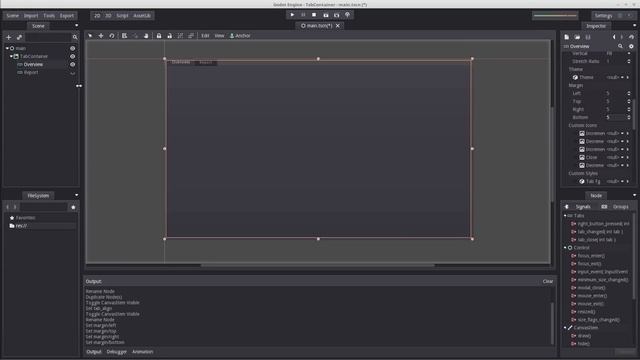Viewport: 640px width, 360px height.
Task: Open the Anchor dropdown
Action: [x=240, y=36]
